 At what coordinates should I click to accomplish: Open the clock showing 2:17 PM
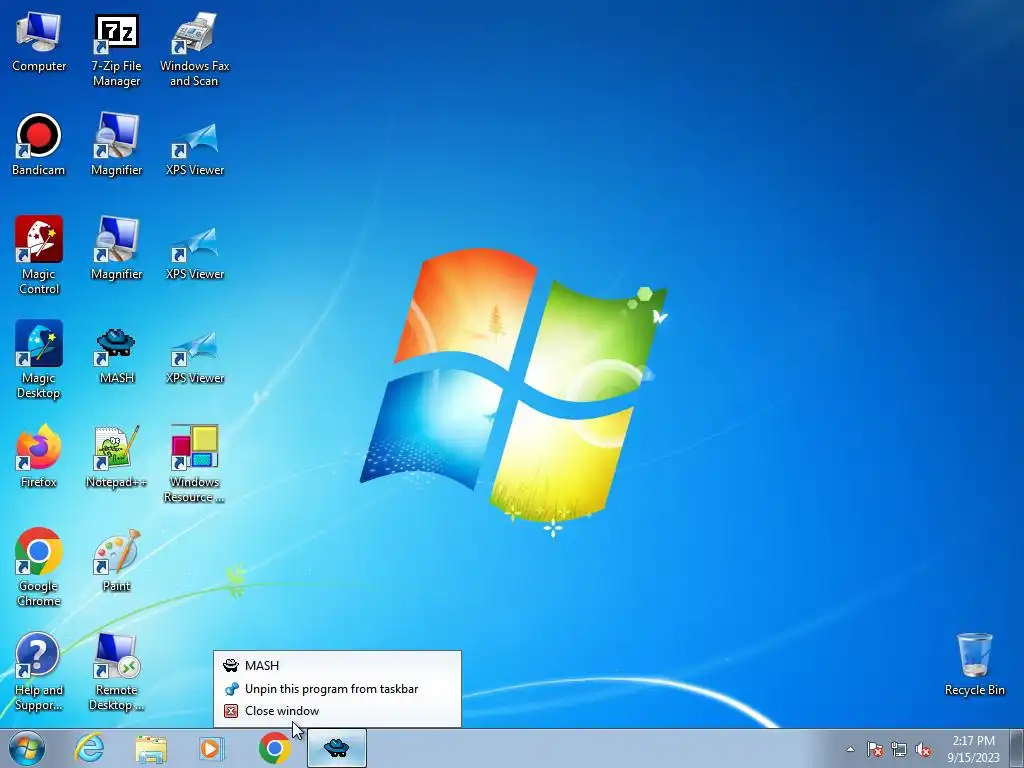[973, 749]
